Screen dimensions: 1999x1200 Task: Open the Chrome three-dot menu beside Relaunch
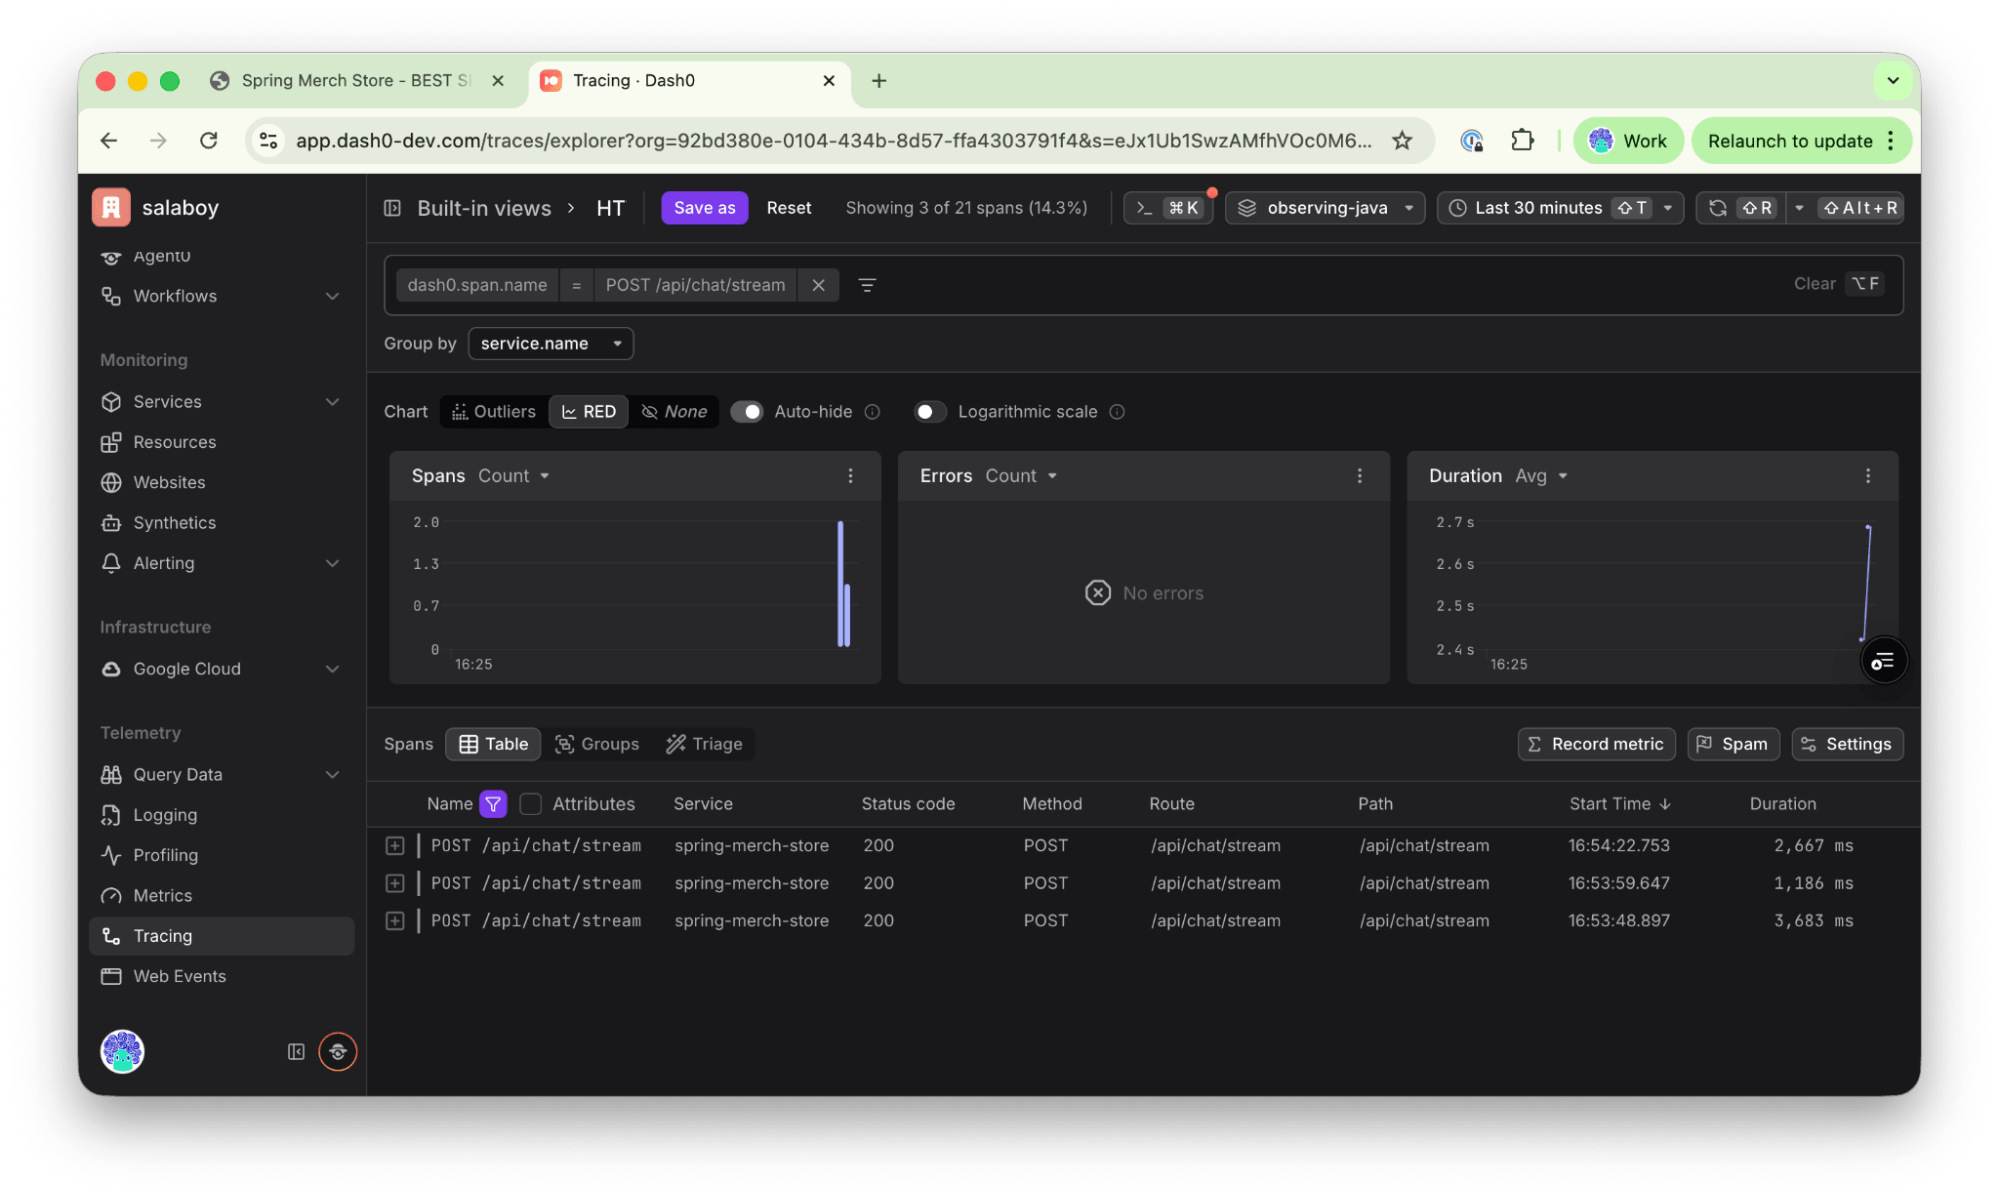[1891, 141]
